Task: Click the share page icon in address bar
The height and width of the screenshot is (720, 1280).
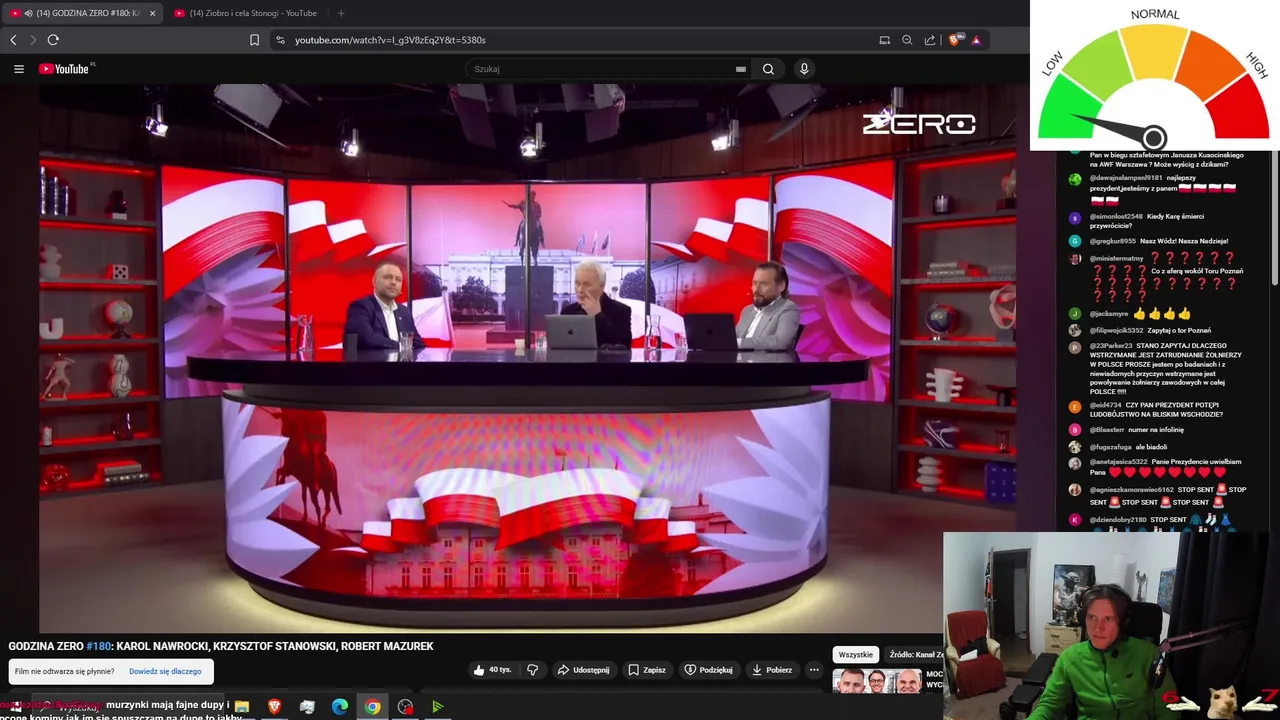Action: coord(930,40)
